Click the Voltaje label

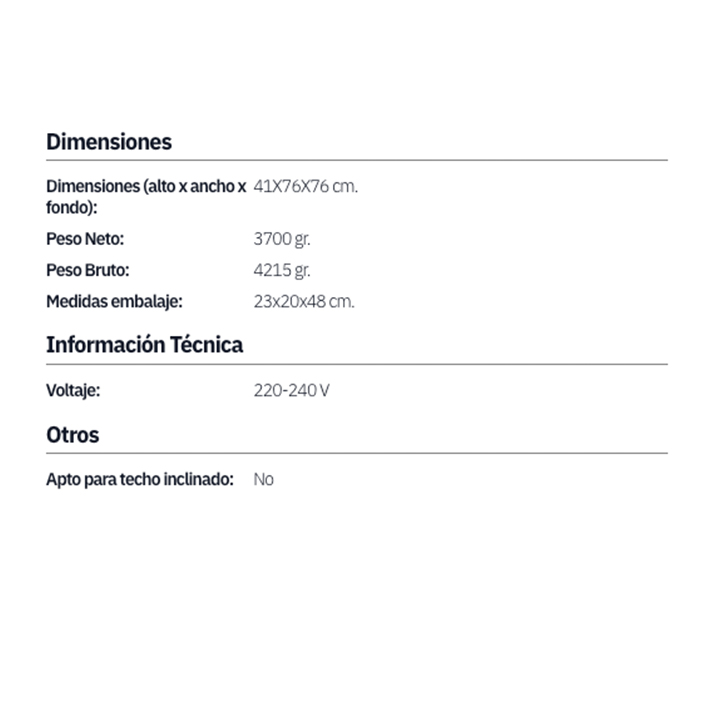click(x=73, y=390)
